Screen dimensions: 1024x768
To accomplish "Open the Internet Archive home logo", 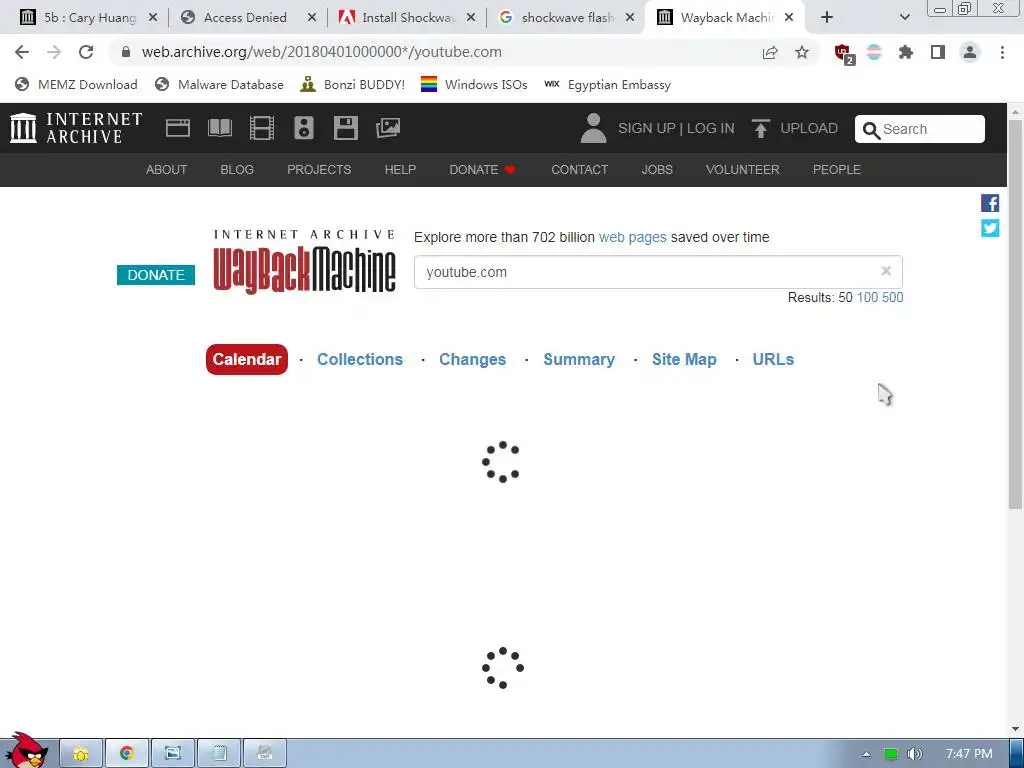I will tap(76, 128).
